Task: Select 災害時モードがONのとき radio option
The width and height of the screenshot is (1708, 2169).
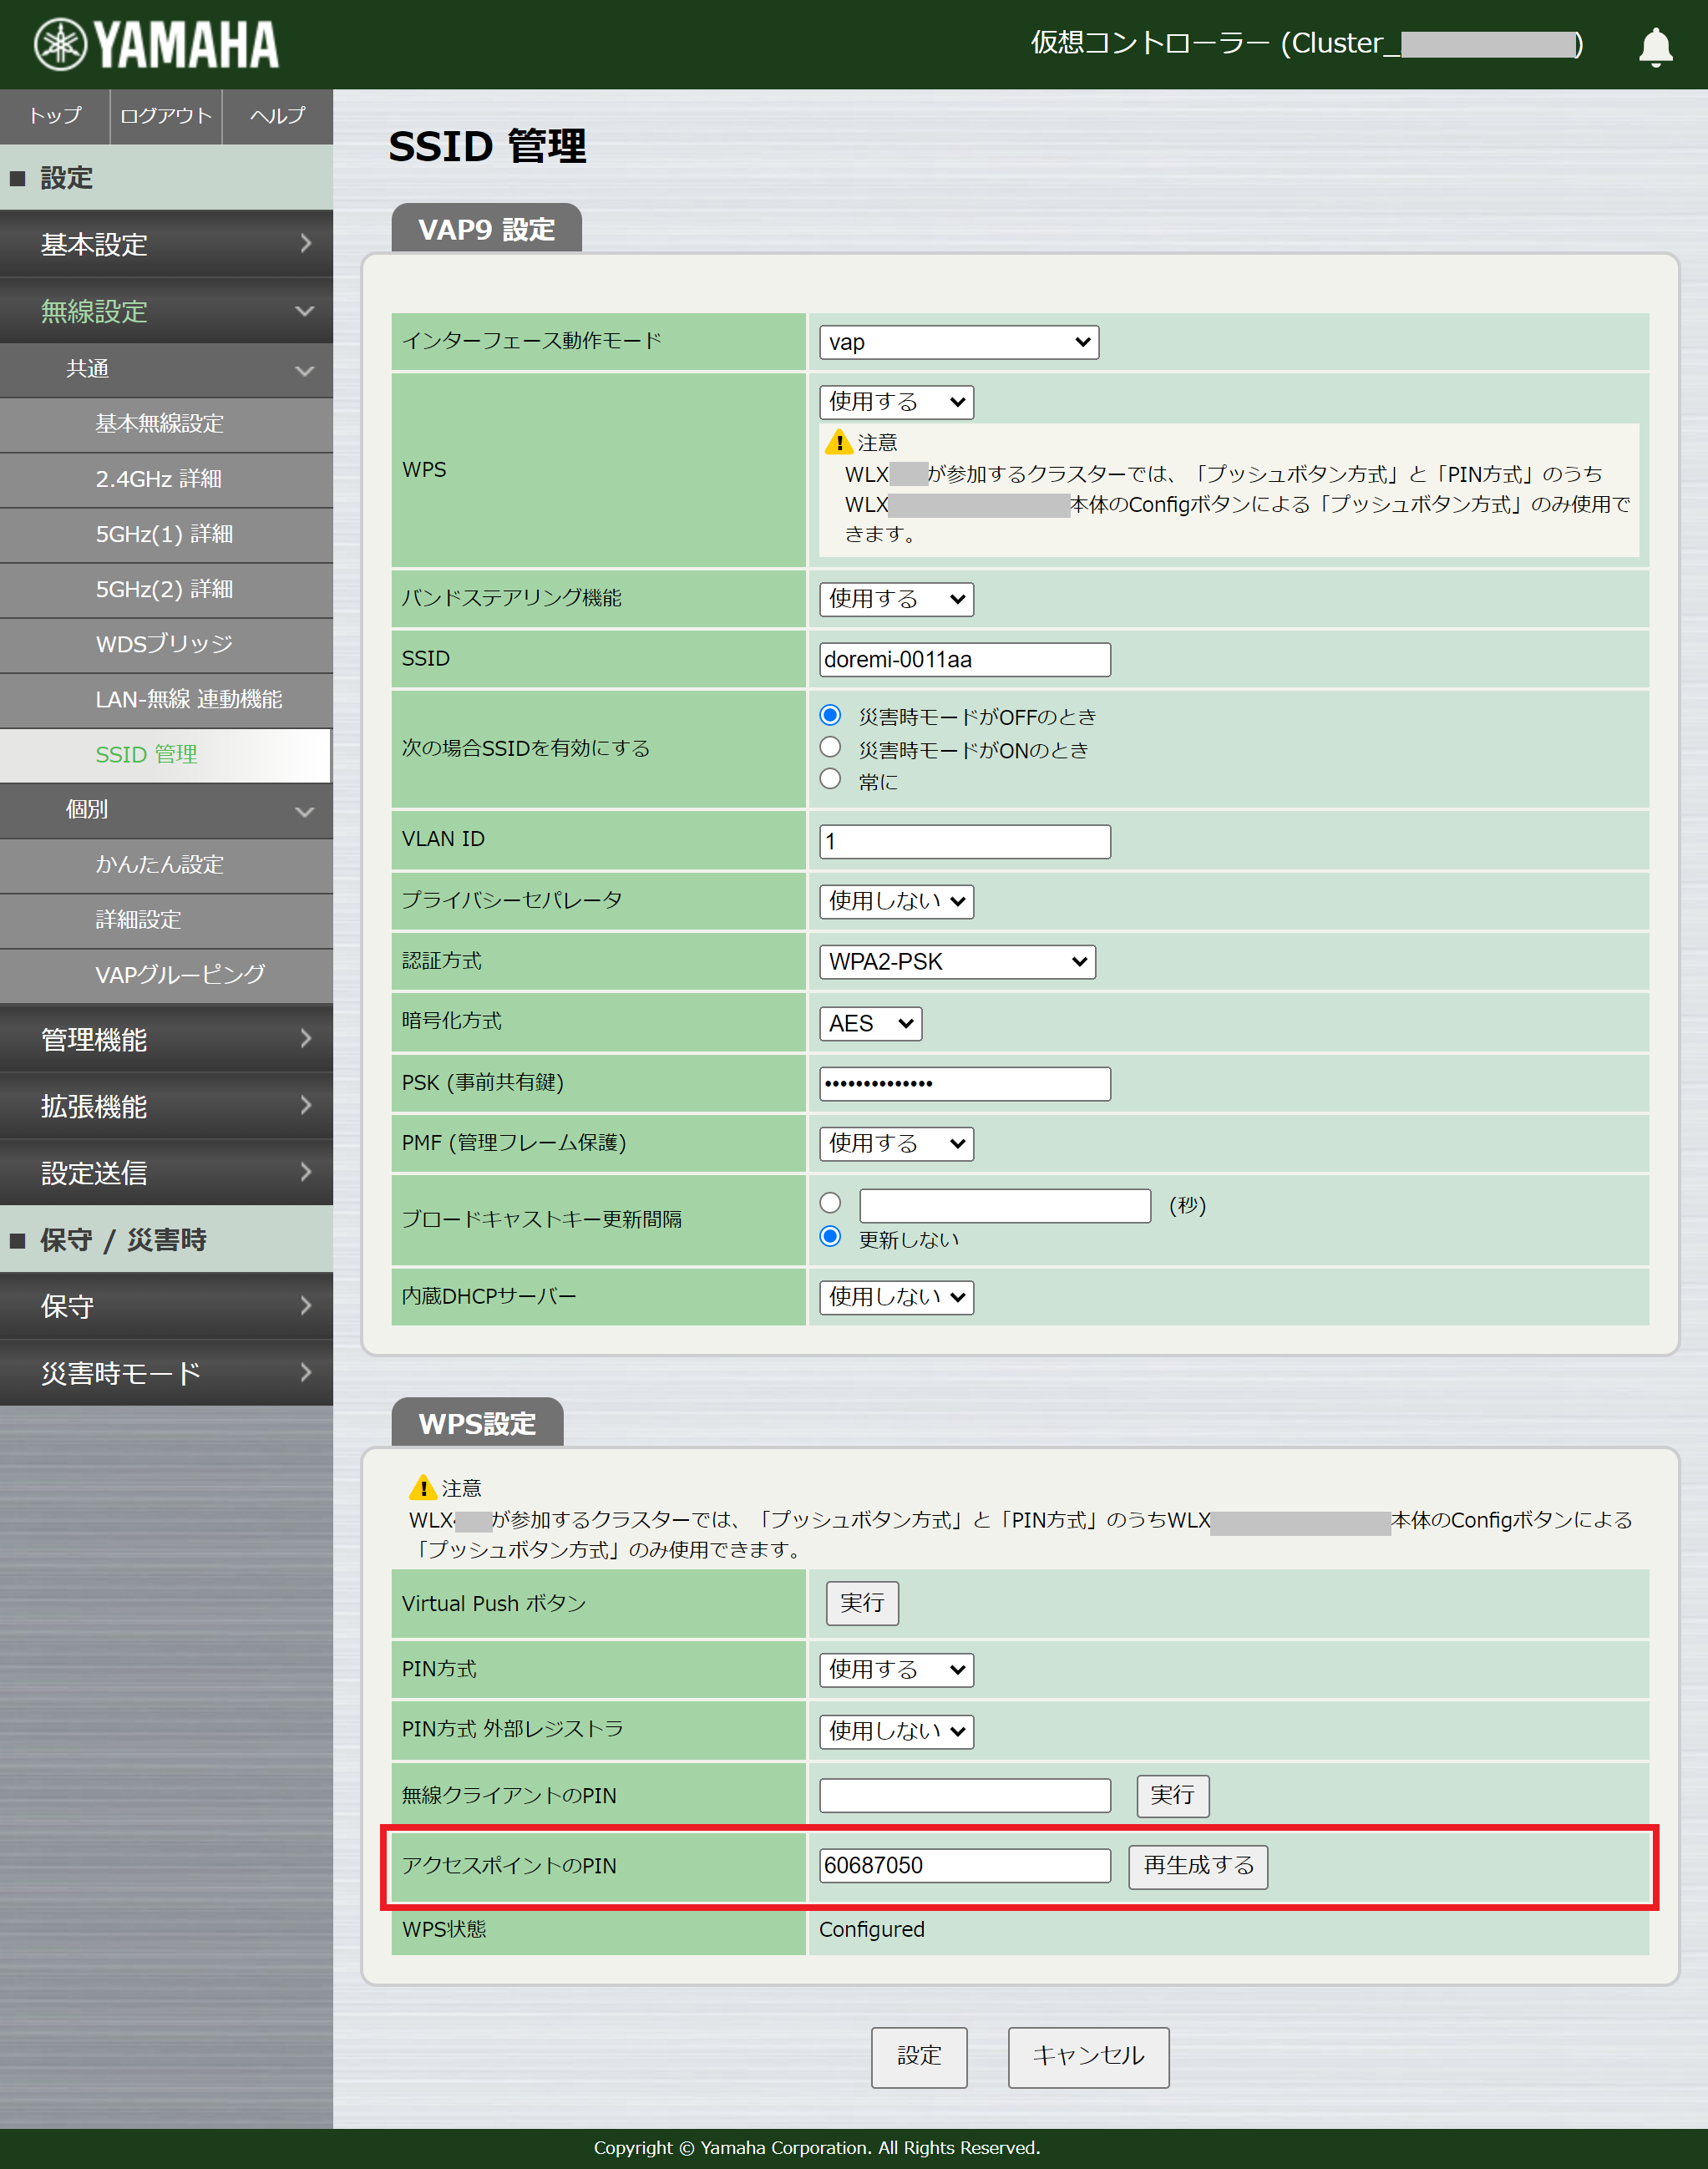Action: [x=830, y=747]
